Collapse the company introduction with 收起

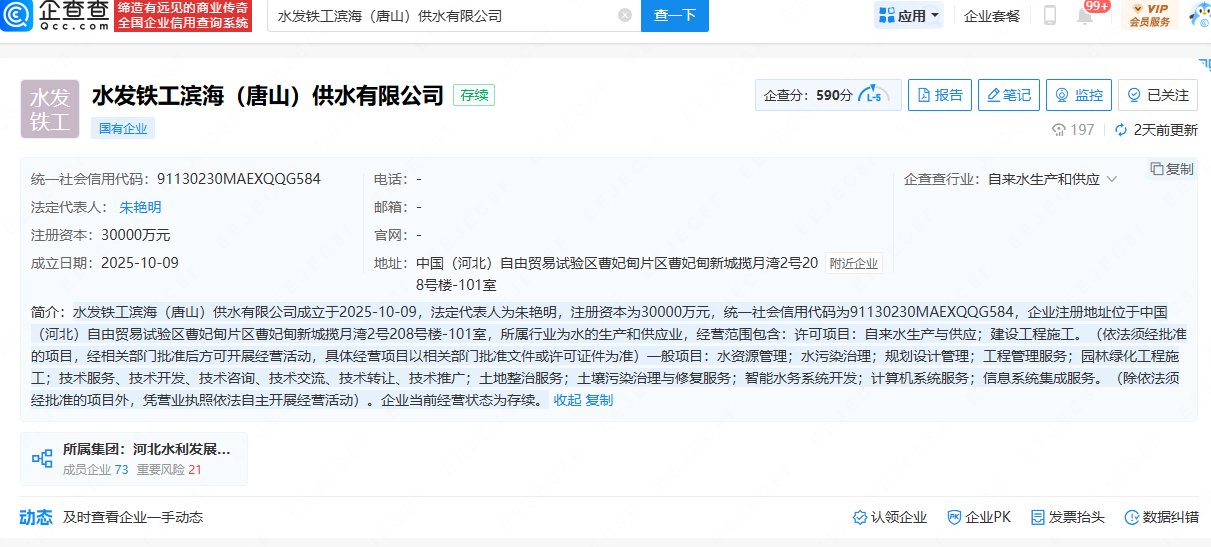567,400
